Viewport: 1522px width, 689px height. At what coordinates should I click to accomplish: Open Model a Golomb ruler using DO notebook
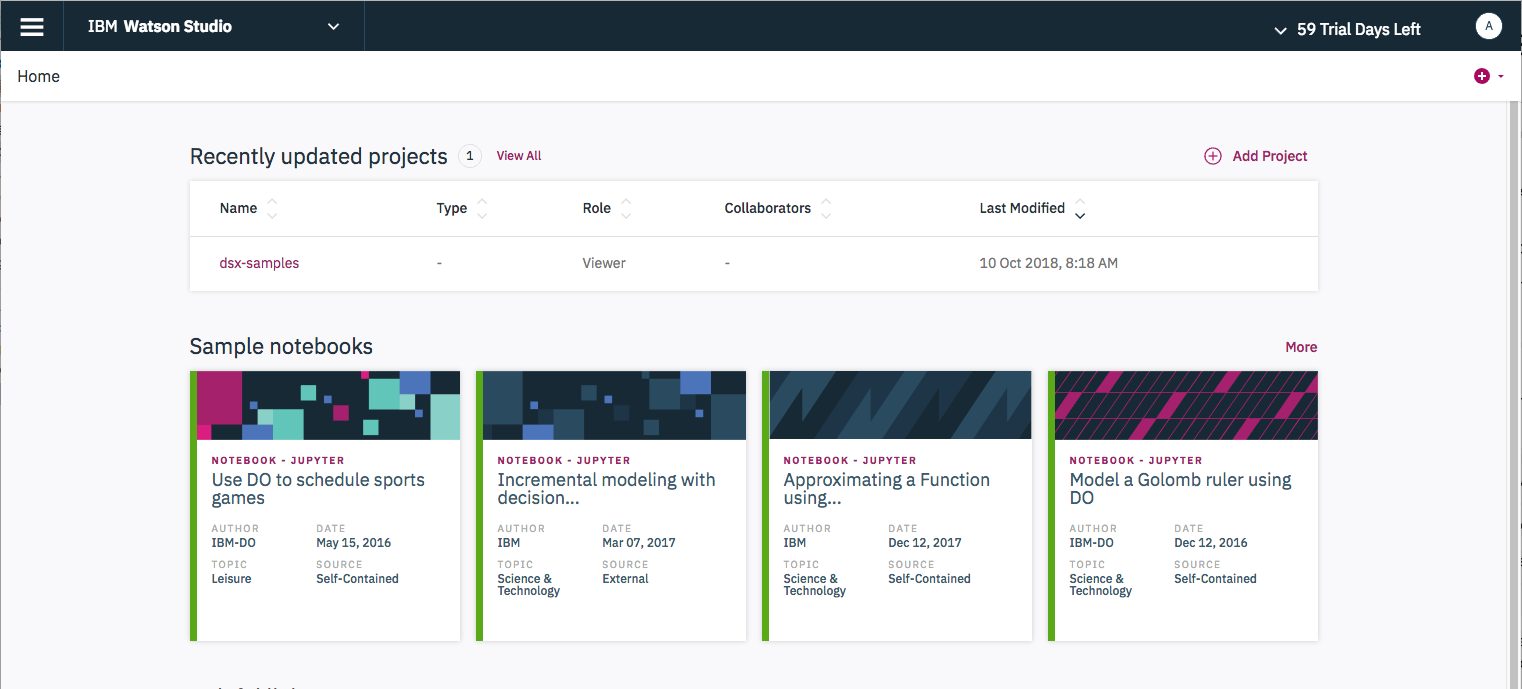pyautogui.click(x=1180, y=489)
